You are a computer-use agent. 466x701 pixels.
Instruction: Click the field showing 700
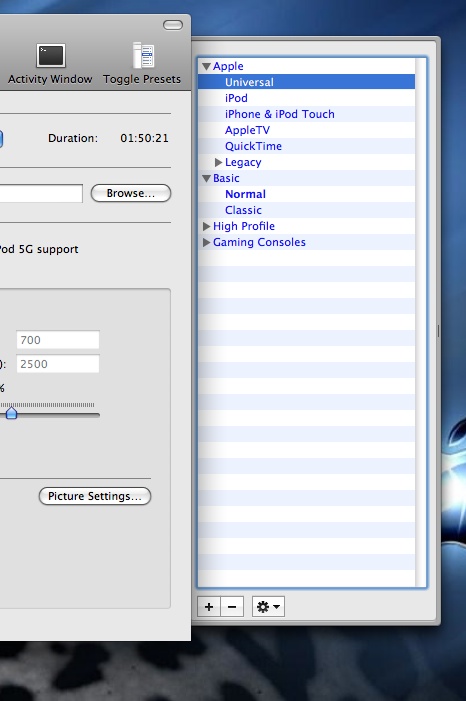(58, 340)
